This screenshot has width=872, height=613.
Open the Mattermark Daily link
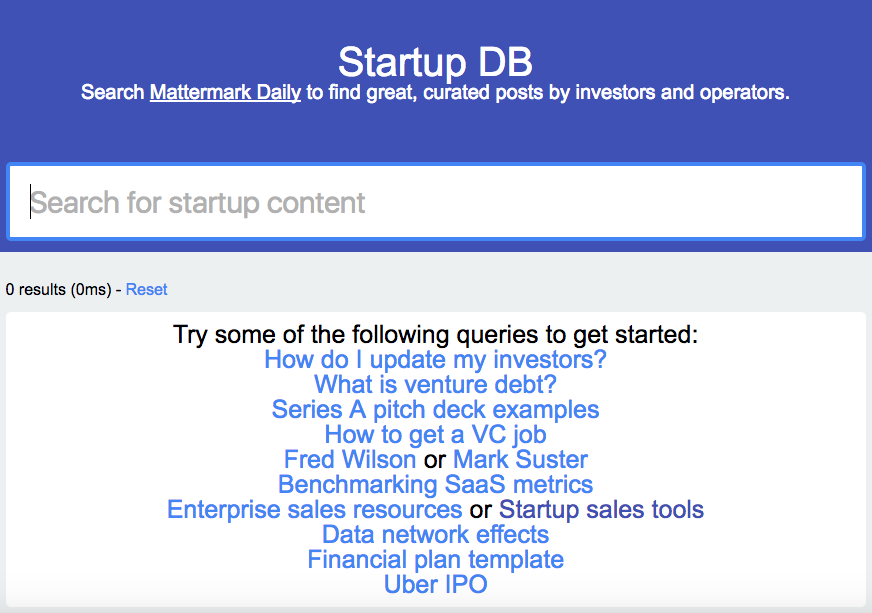pyautogui.click(x=225, y=93)
